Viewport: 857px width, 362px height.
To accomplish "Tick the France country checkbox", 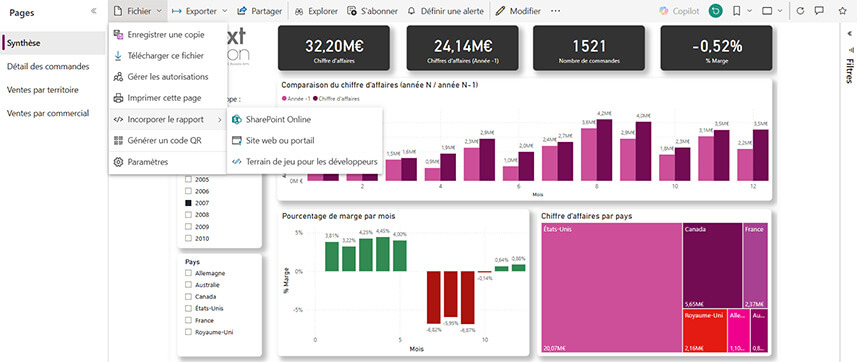I will [189, 320].
